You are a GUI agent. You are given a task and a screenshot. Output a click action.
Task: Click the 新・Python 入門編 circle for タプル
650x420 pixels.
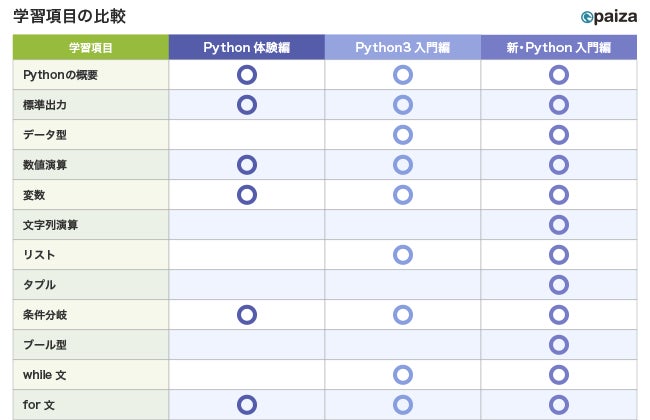559,284
